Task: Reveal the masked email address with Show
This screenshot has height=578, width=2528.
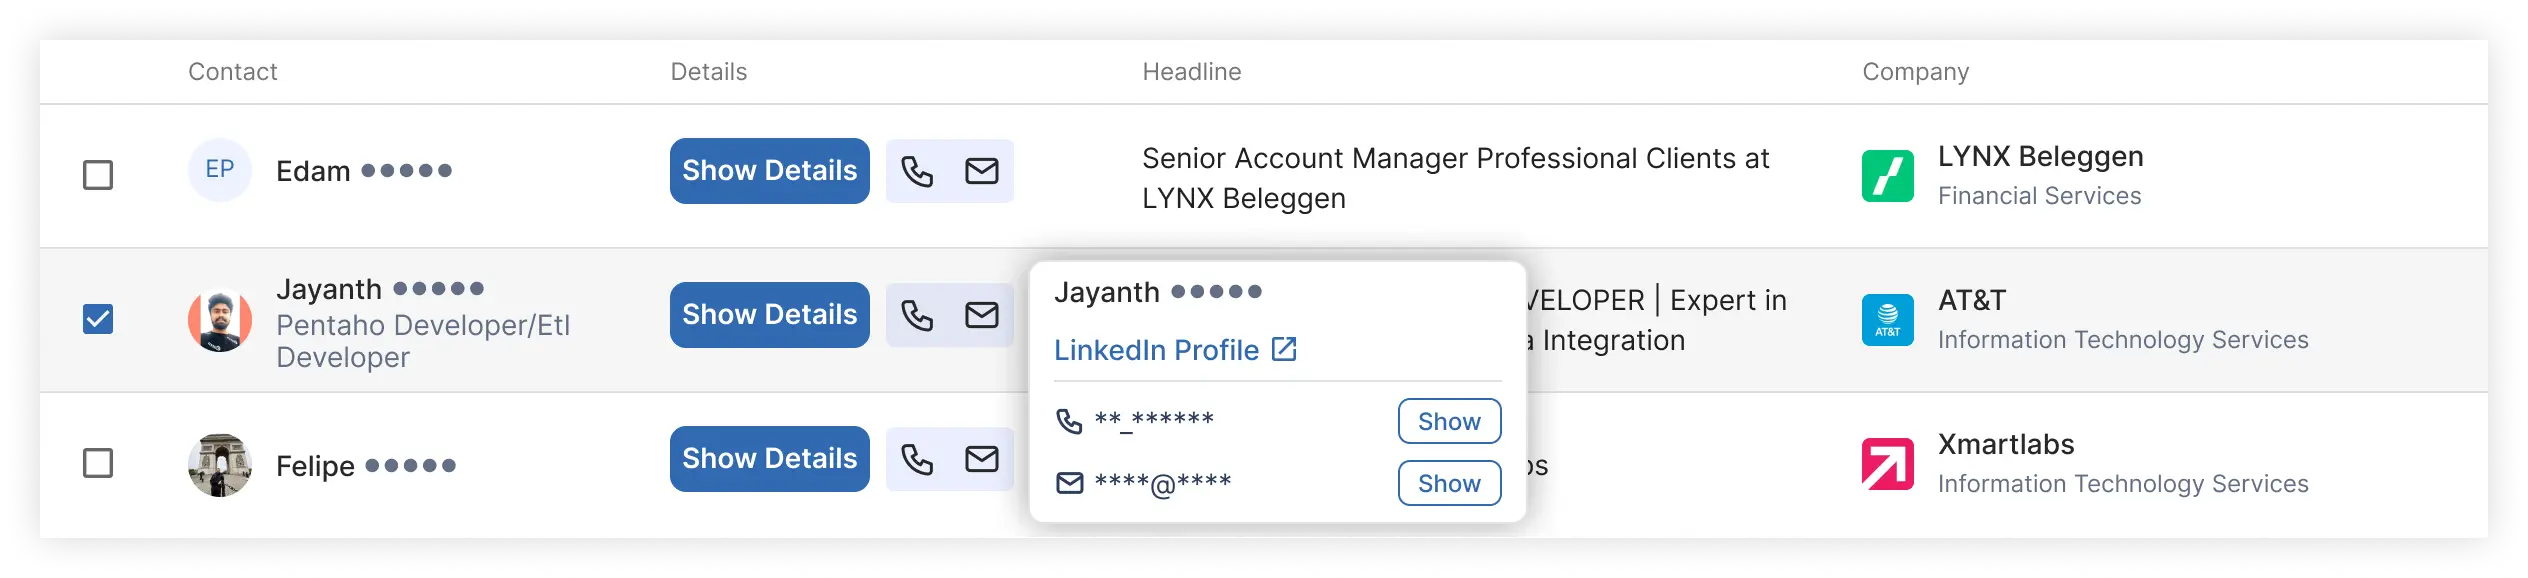Action: (x=1449, y=483)
